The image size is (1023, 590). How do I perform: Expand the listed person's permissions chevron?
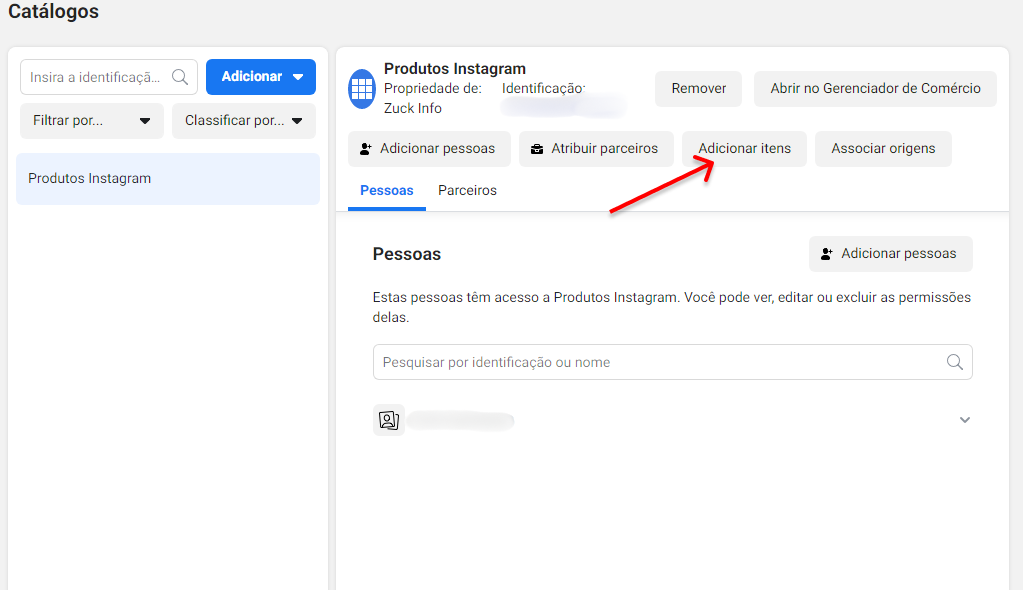(964, 420)
